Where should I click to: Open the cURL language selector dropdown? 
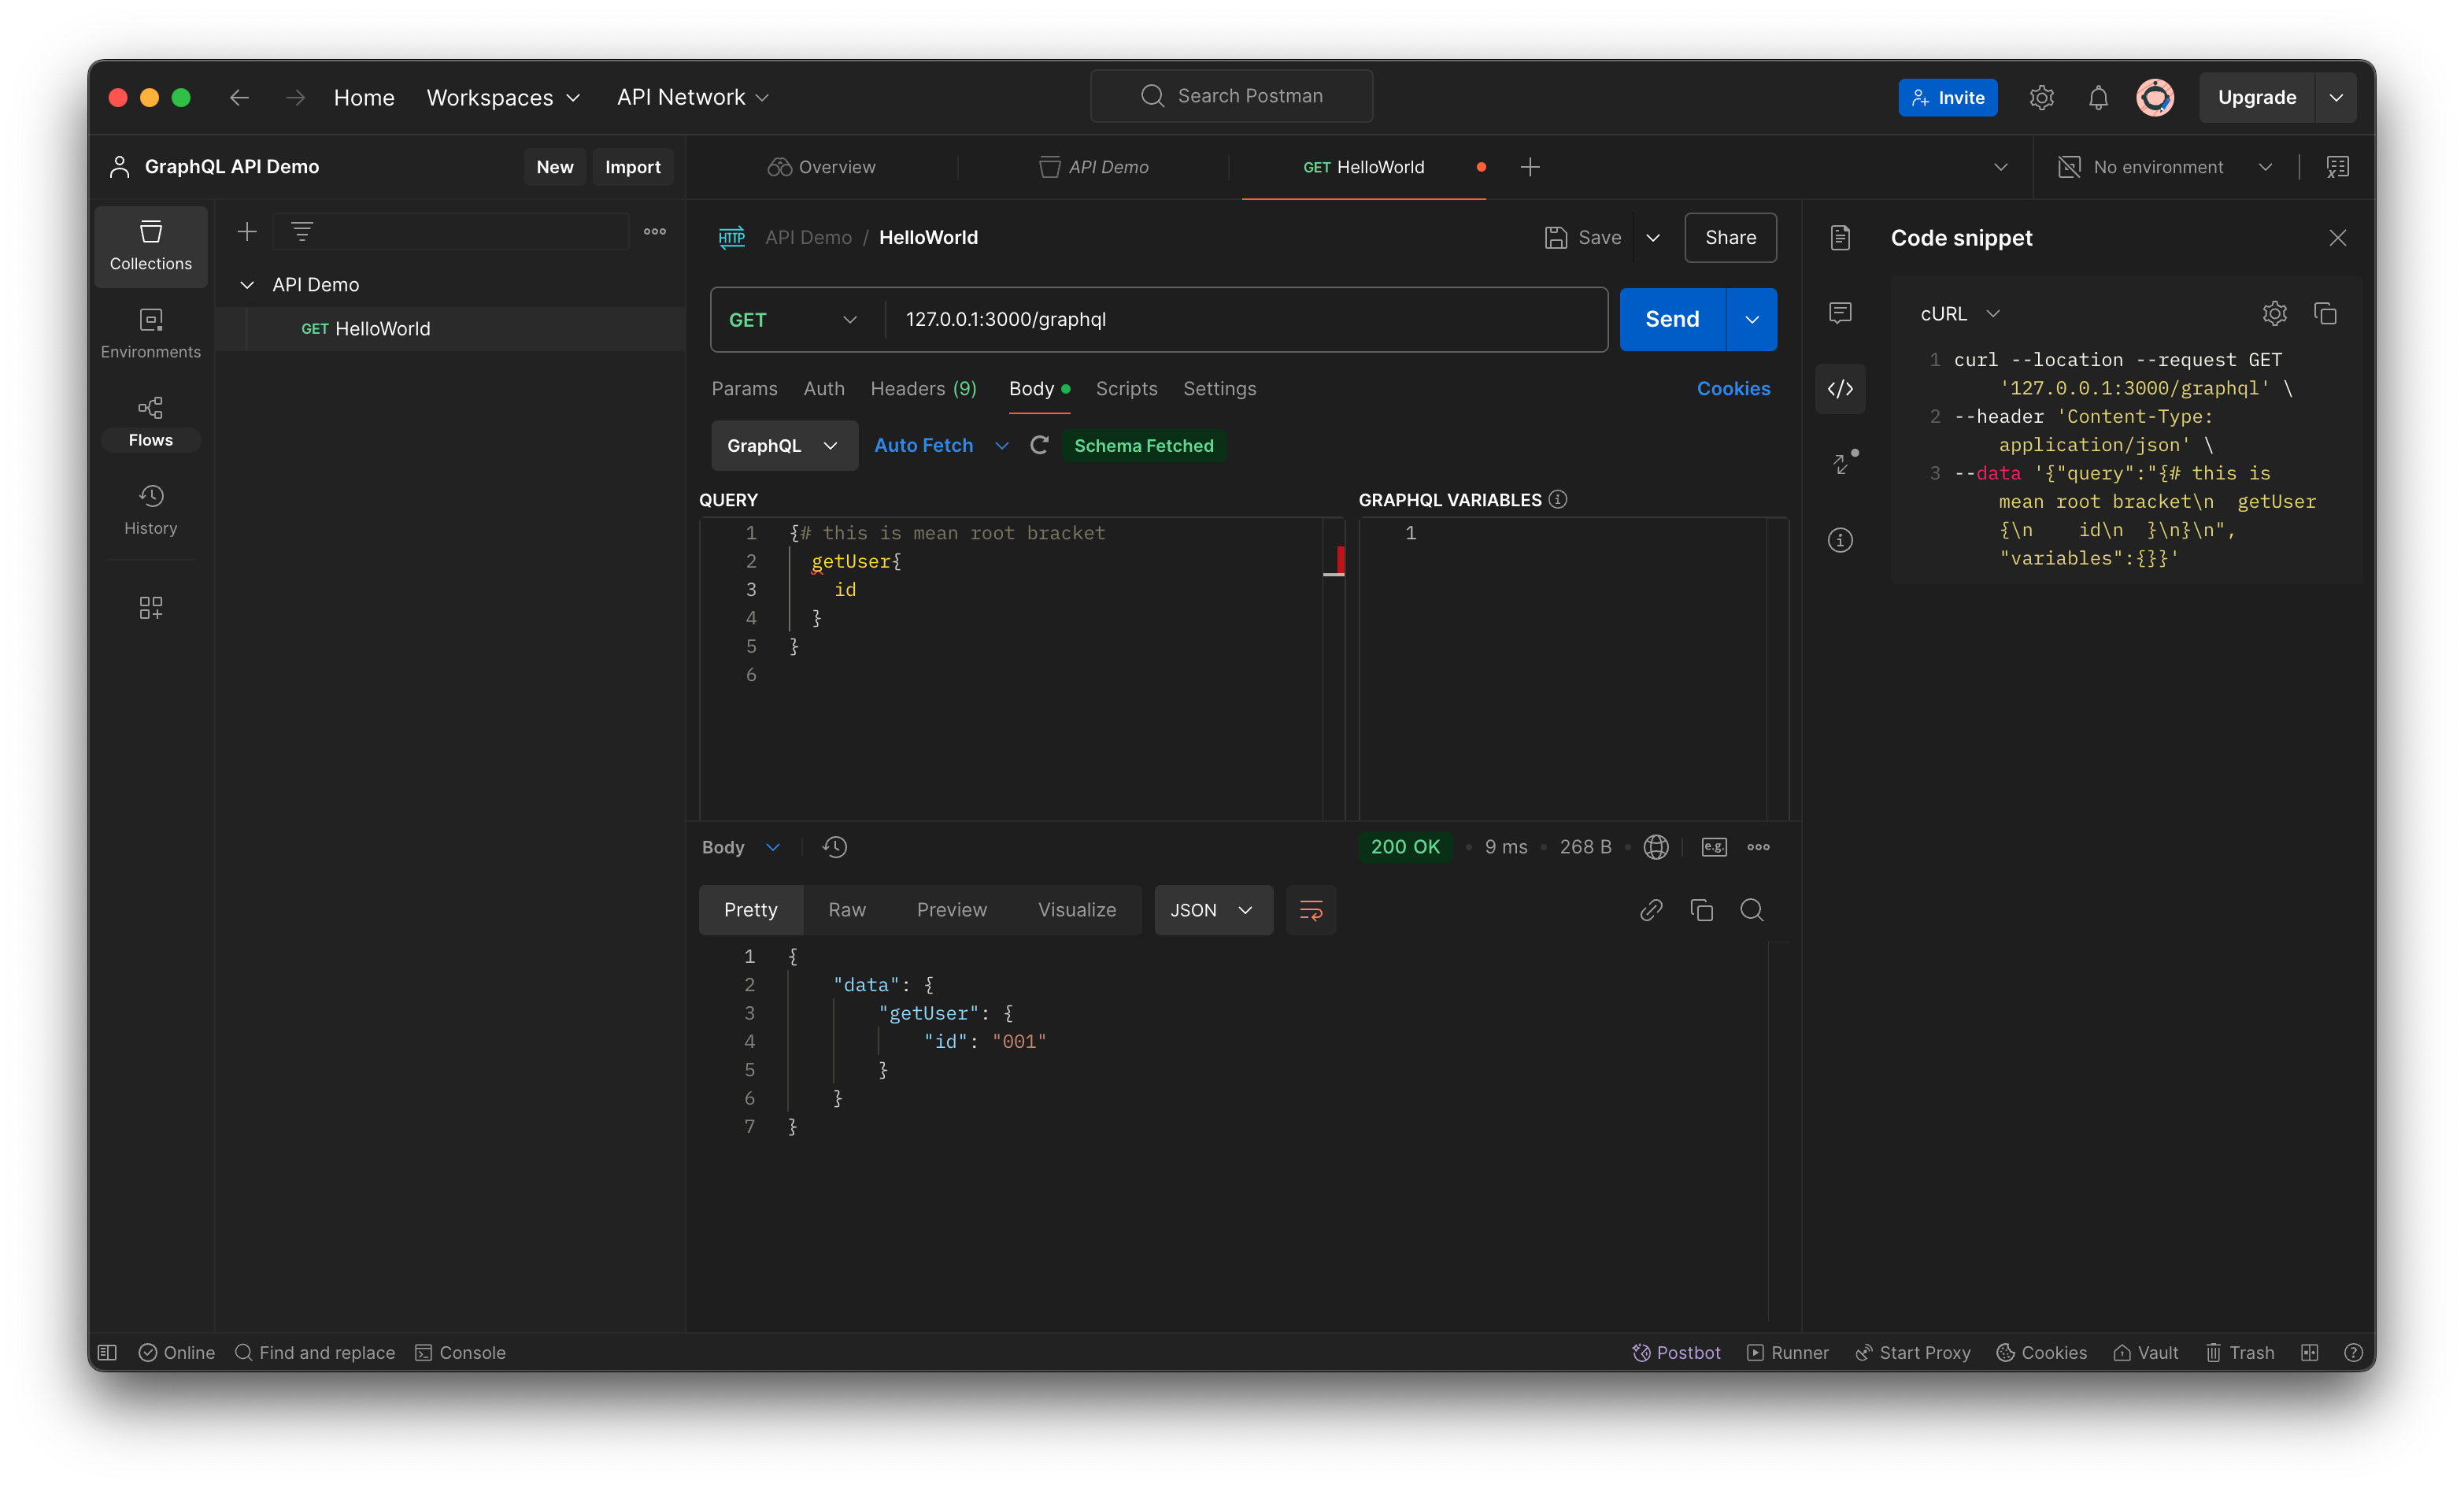pyautogui.click(x=1957, y=313)
